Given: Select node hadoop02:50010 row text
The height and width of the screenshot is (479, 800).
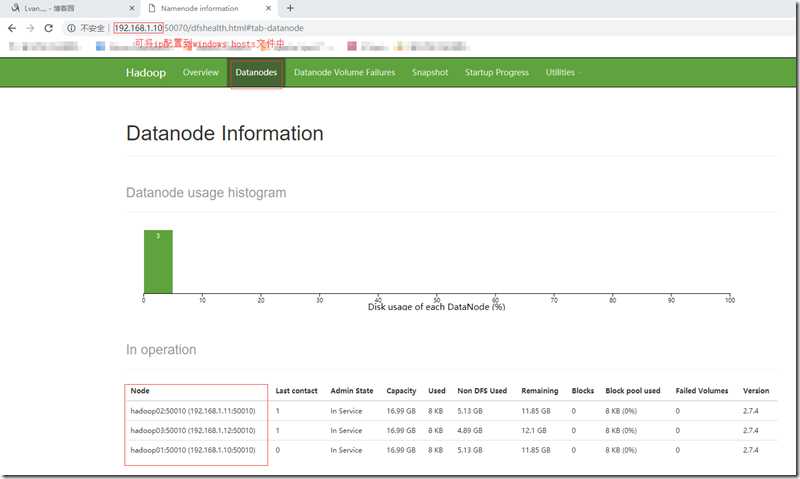Looking at the screenshot, I should coord(193,411).
